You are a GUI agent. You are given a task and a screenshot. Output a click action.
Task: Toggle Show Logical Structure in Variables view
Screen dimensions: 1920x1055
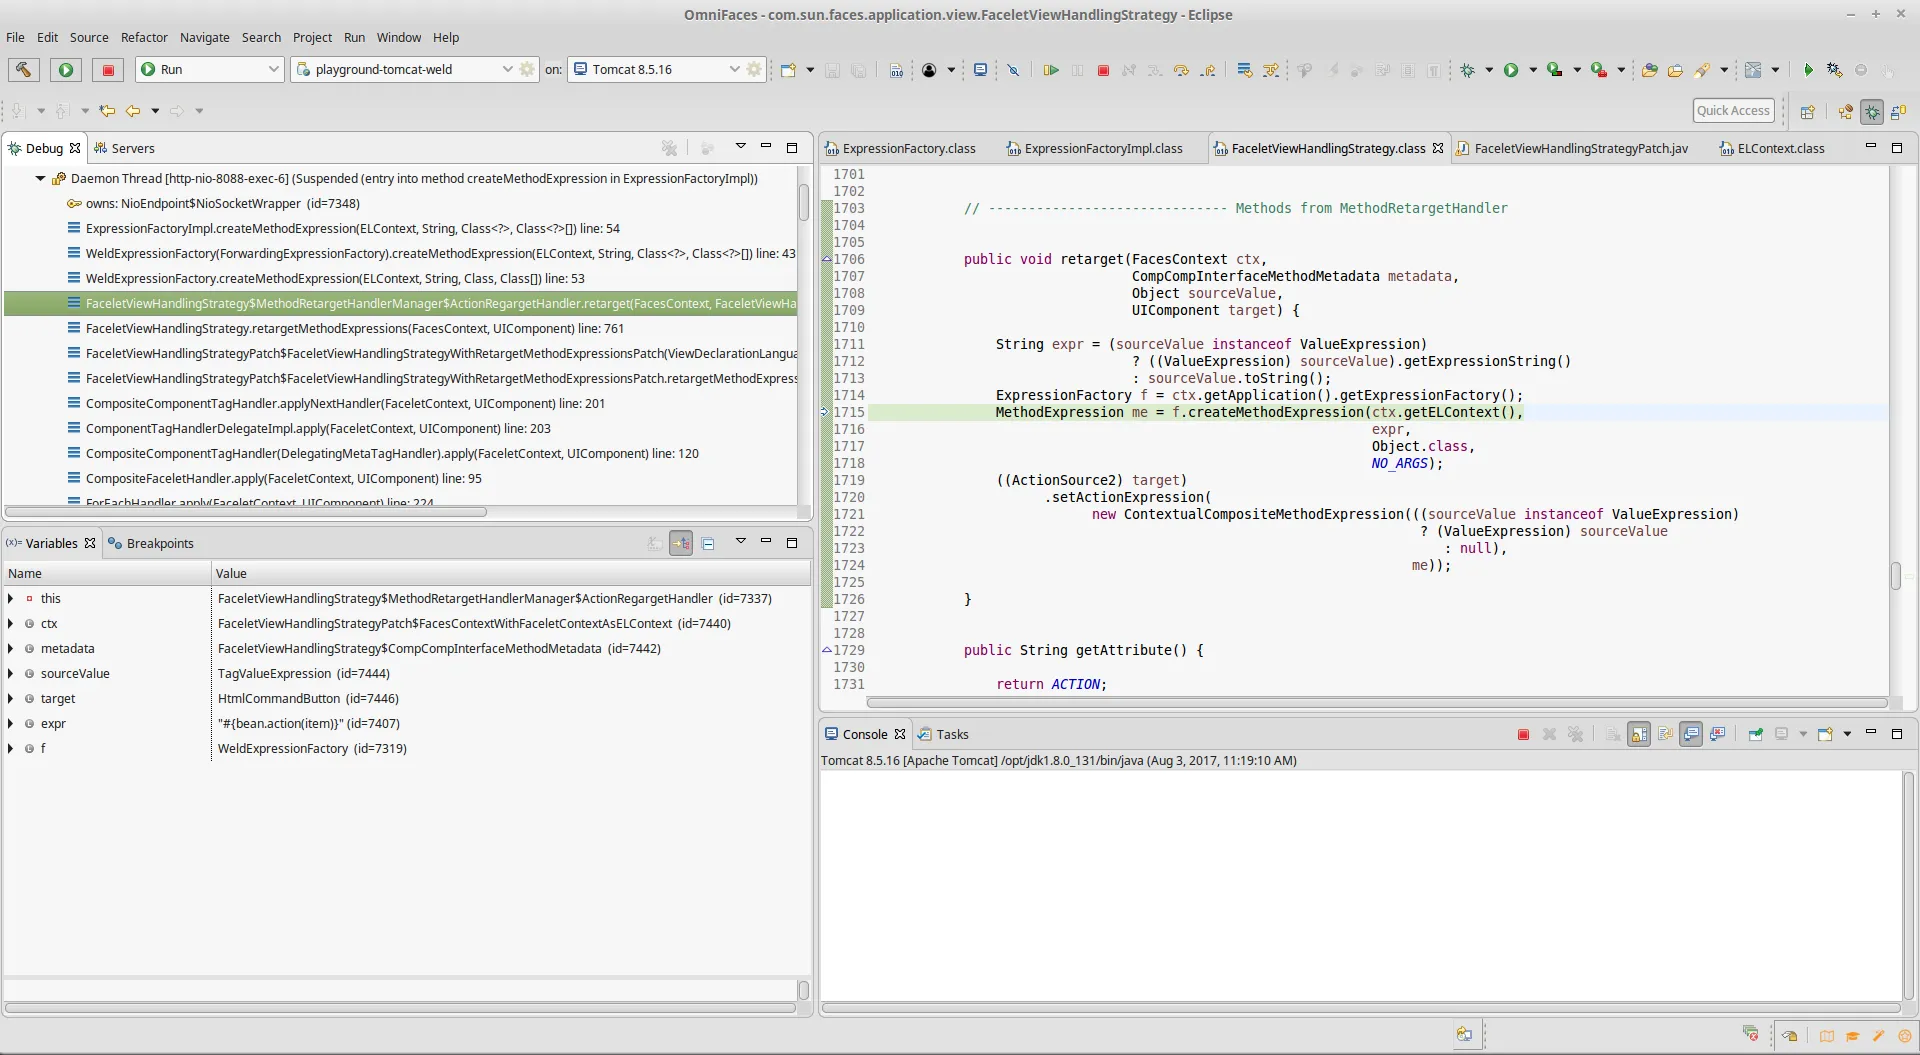(x=681, y=544)
